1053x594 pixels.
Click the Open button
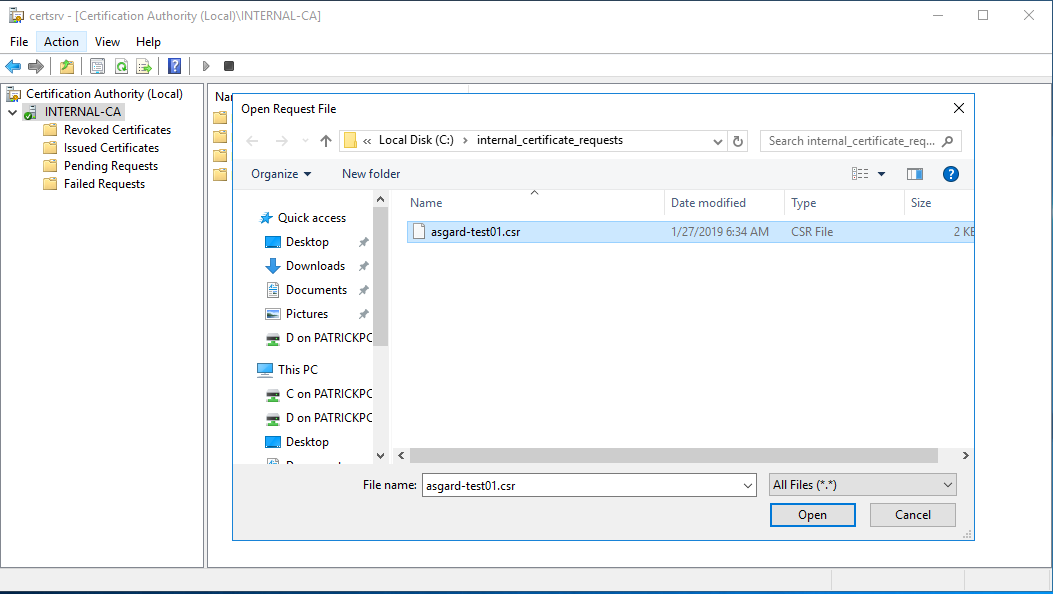(x=812, y=515)
